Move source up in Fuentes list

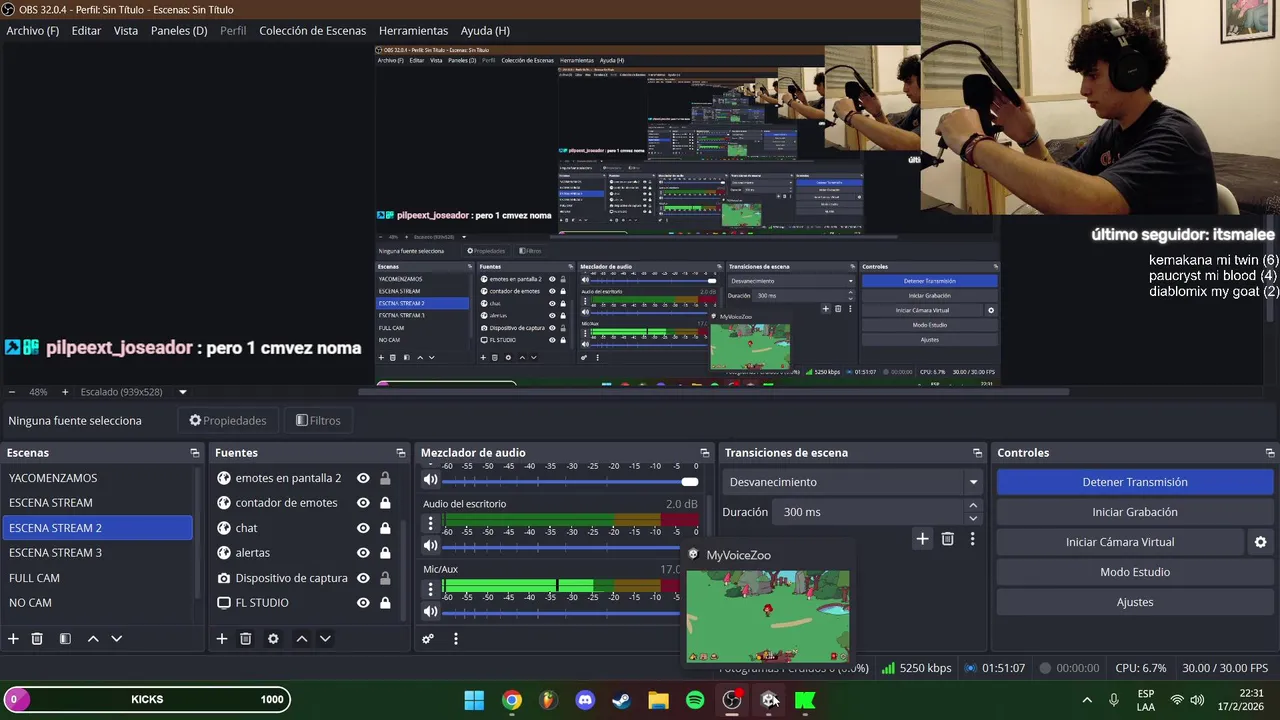(x=301, y=638)
